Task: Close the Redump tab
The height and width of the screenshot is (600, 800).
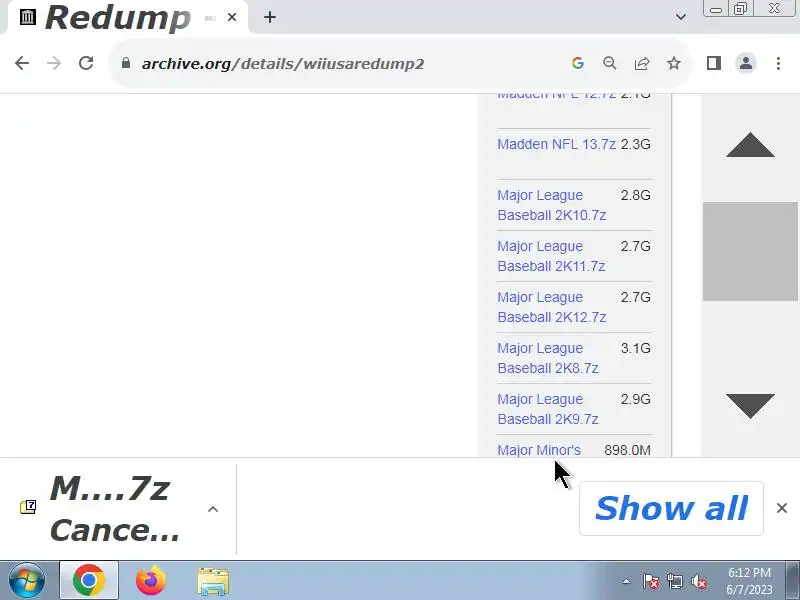Action: click(232, 17)
